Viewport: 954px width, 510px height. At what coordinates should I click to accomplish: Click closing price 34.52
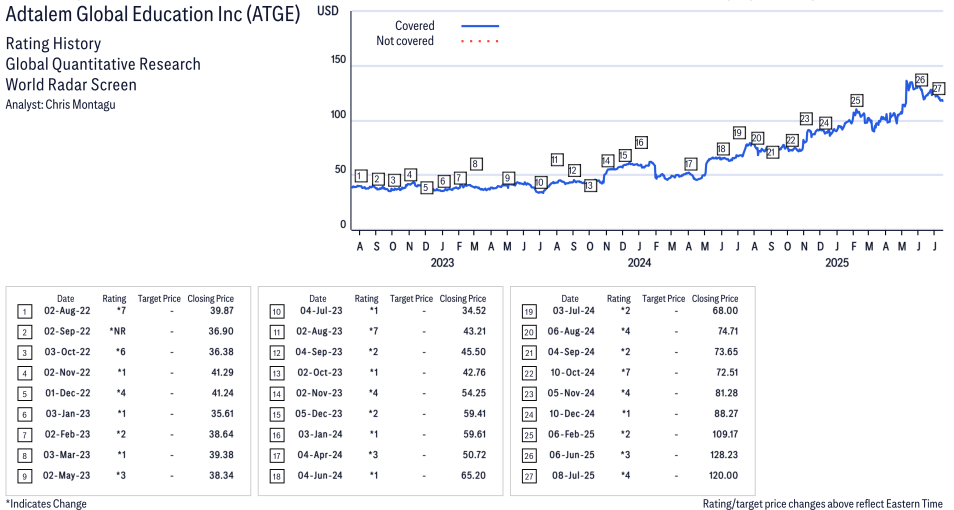pyautogui.click(x=474, y=310)
